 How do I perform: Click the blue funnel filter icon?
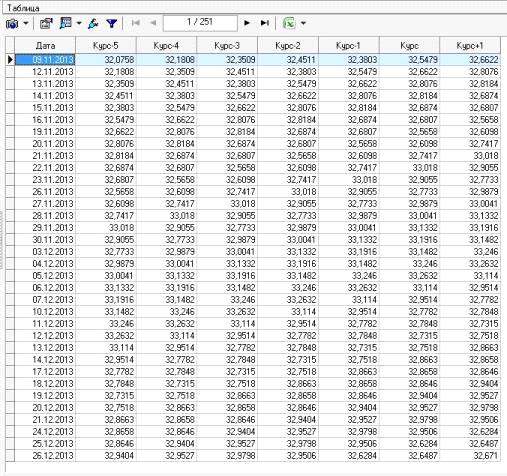pos(112,23)
